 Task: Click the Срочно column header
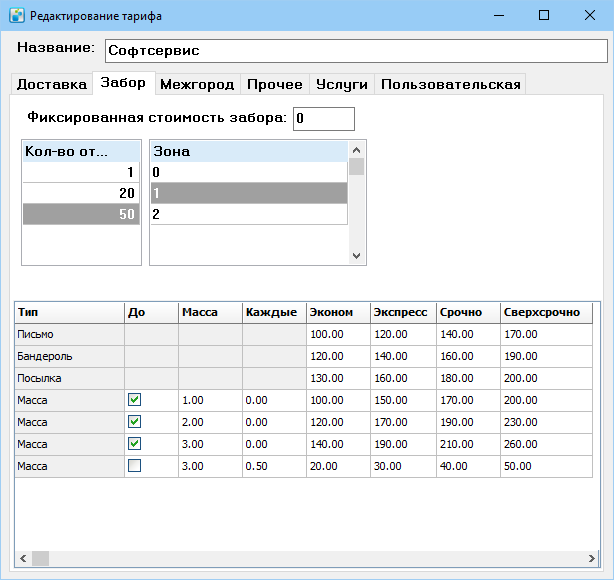pos(468,313)
